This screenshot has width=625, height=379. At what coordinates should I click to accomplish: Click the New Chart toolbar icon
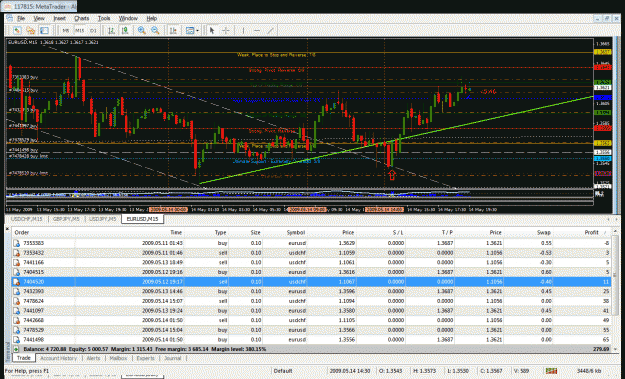click(x=17, y=30)
